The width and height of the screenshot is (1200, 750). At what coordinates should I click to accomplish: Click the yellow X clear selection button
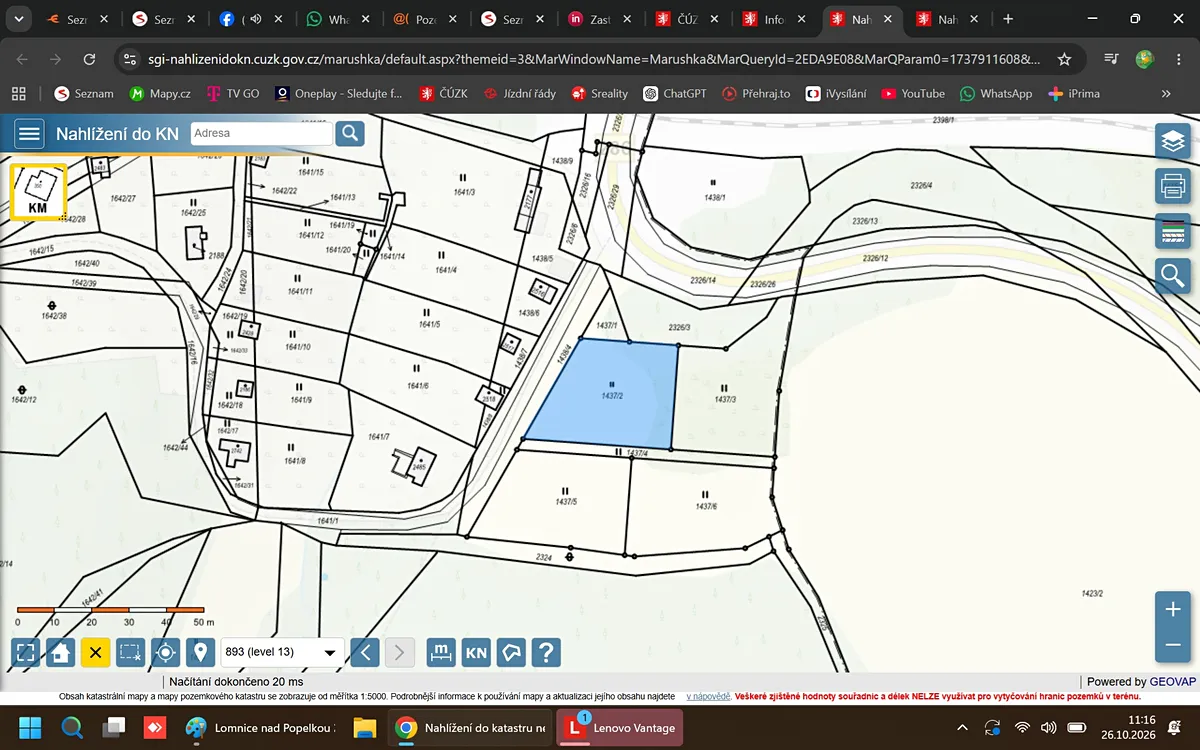pyautogui.click(x=96, y=653)
